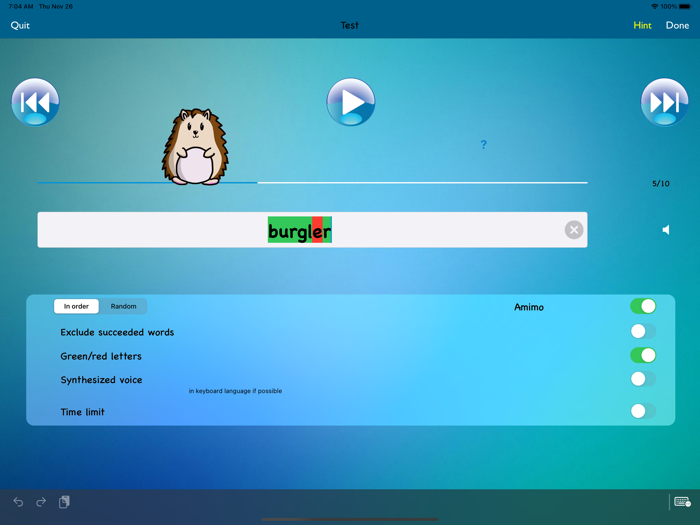Click the burgler answer text field
The height and width of the screenshot is (525, 700).
(312, 230)
